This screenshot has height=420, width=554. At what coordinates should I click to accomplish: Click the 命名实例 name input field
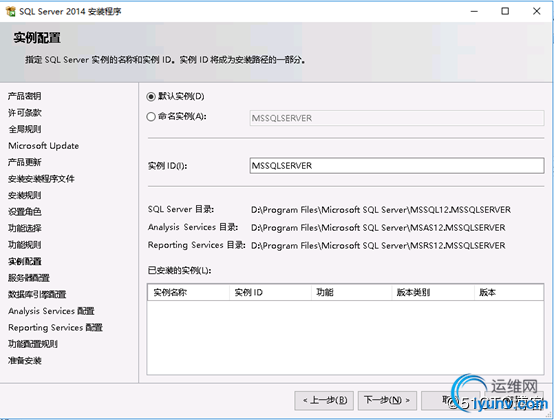[397, 118]
